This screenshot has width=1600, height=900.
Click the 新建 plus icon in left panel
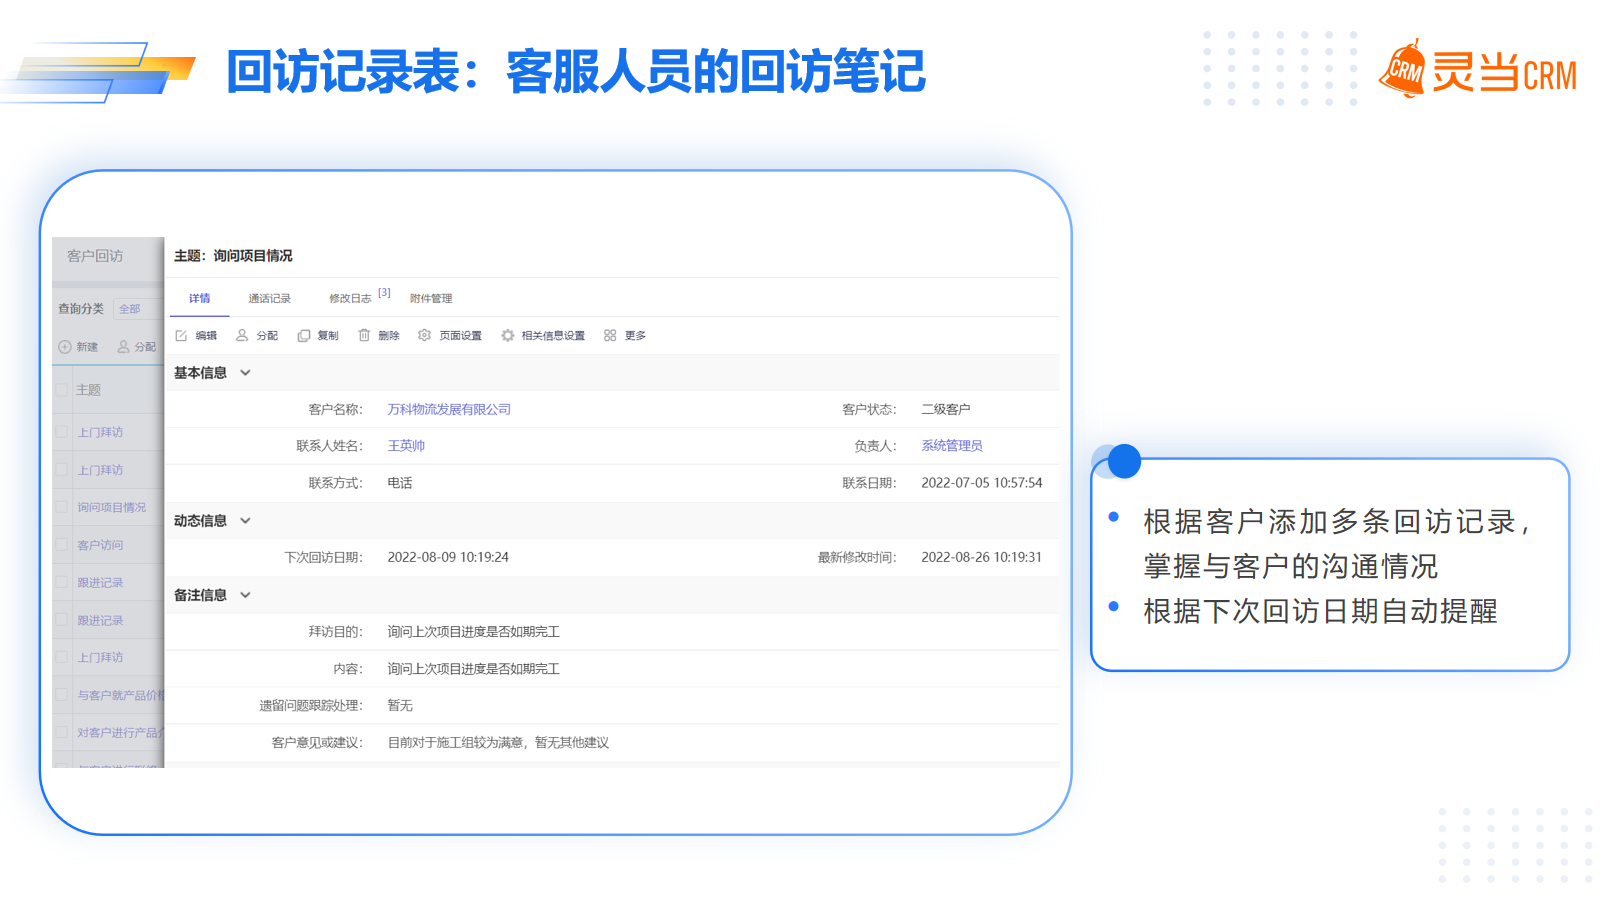(65, 347)
